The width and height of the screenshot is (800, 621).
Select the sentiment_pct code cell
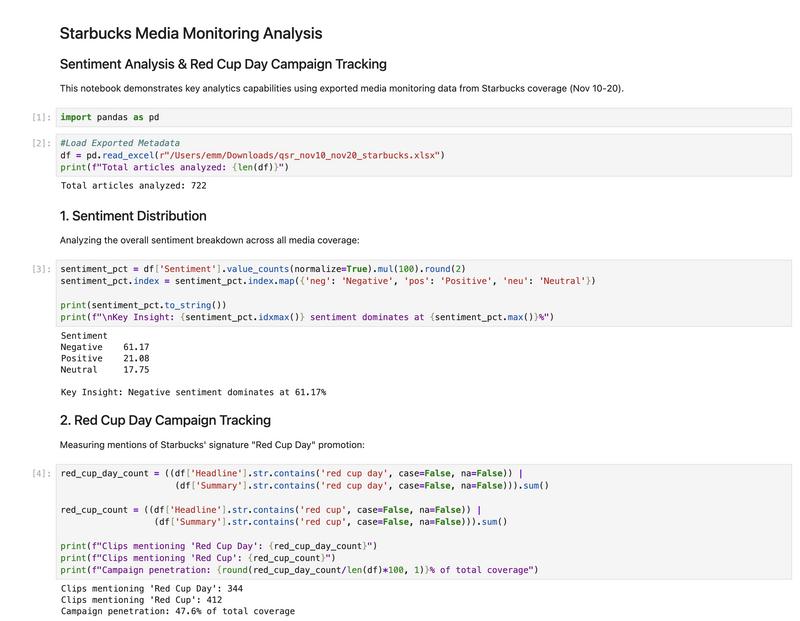click(300, 290)
